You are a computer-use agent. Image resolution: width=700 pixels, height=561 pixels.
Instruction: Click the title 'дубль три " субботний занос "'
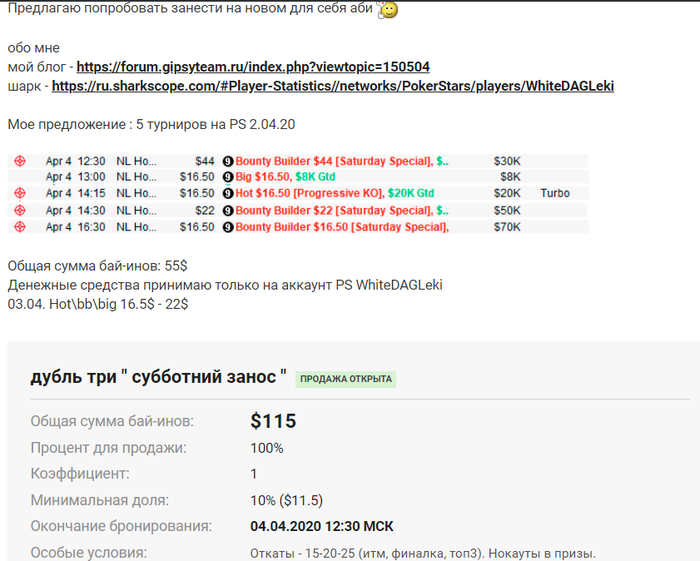click(x=158, y=377)
